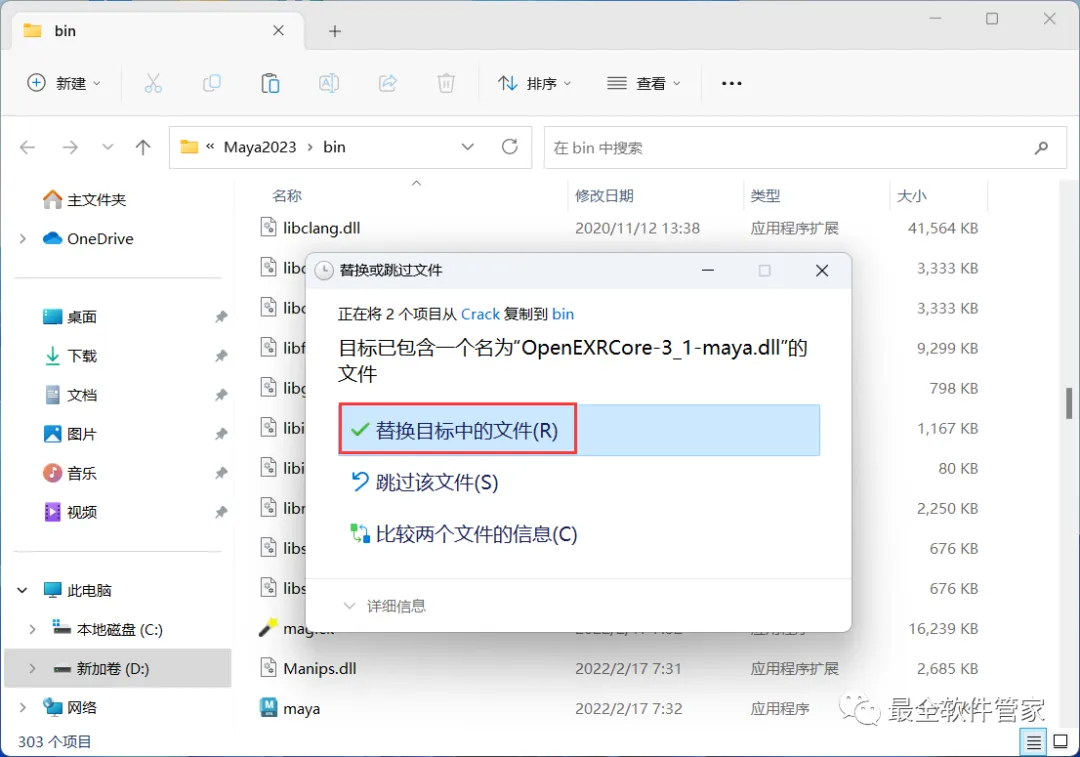Close the 替换或跳过文件 dialog

click(822, 271)
